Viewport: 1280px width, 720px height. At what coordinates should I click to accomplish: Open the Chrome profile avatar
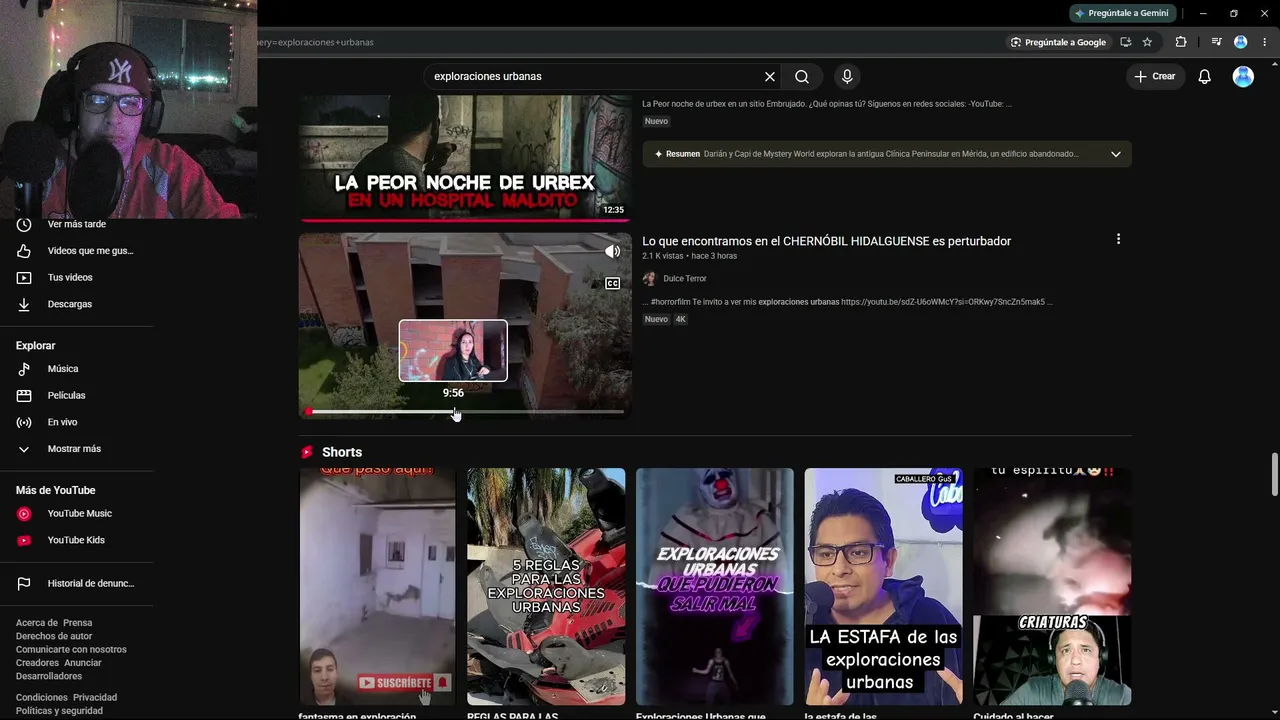pyautogui.click(x=1241, y=42)
